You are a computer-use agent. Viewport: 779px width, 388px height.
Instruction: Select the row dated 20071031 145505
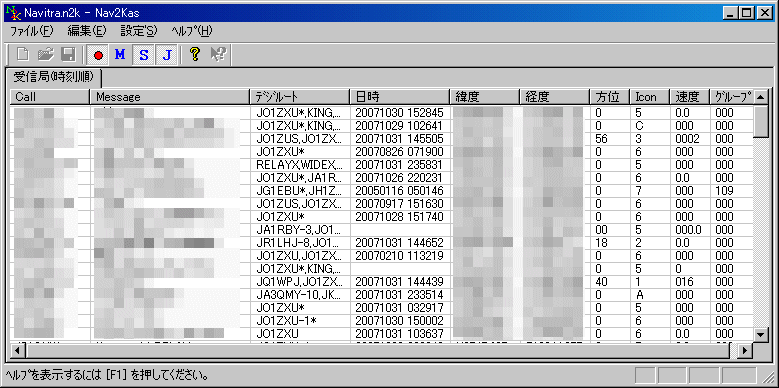382,139
